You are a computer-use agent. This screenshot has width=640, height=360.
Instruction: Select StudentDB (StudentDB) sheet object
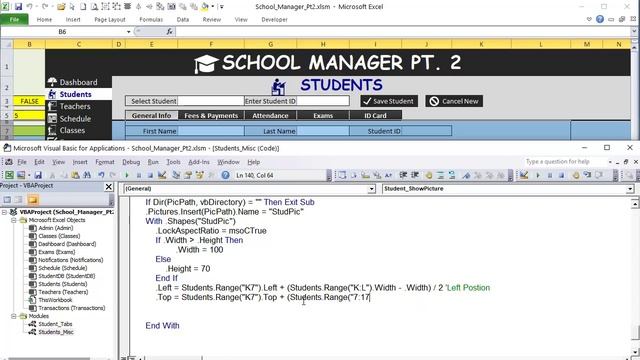[67, 276]
